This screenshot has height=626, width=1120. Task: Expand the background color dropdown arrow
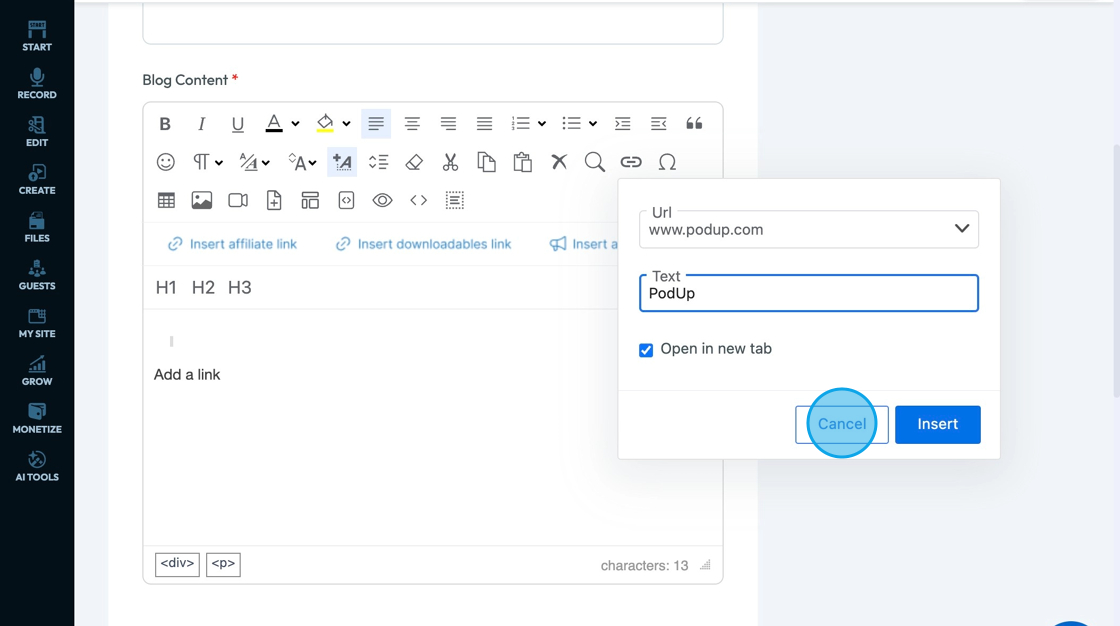click(x=346, y=124)
